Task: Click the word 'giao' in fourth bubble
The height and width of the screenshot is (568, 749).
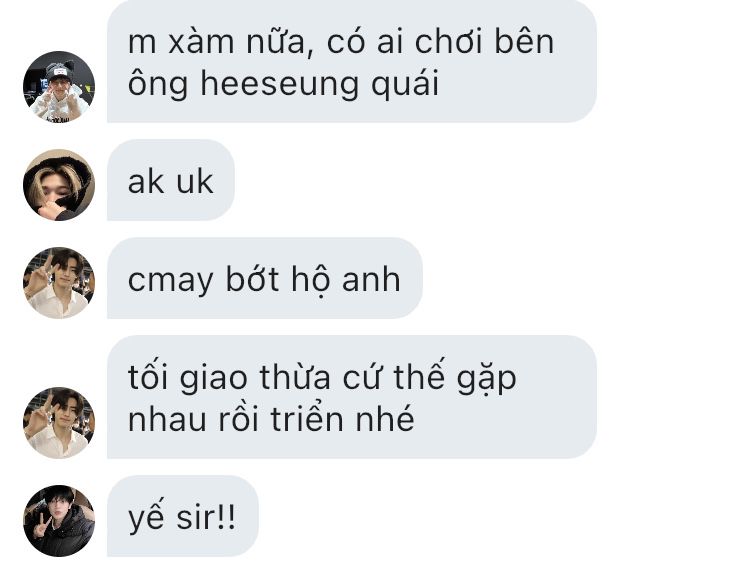Action: click(x=214, y=380)
